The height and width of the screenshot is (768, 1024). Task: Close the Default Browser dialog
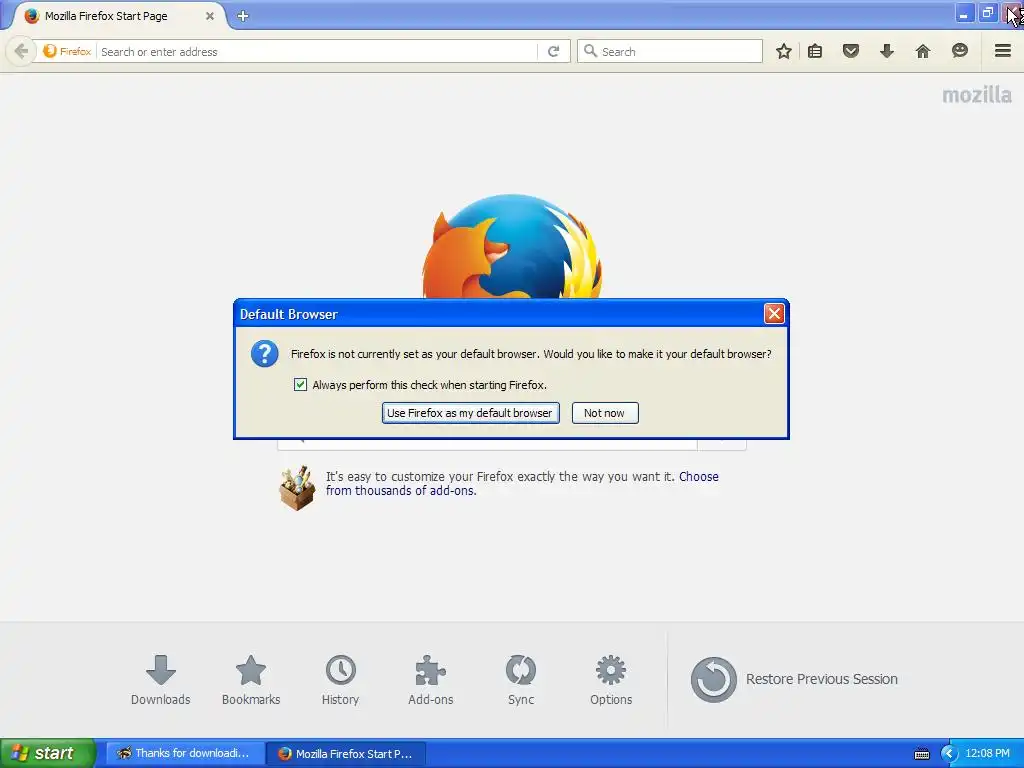point(774,314)
